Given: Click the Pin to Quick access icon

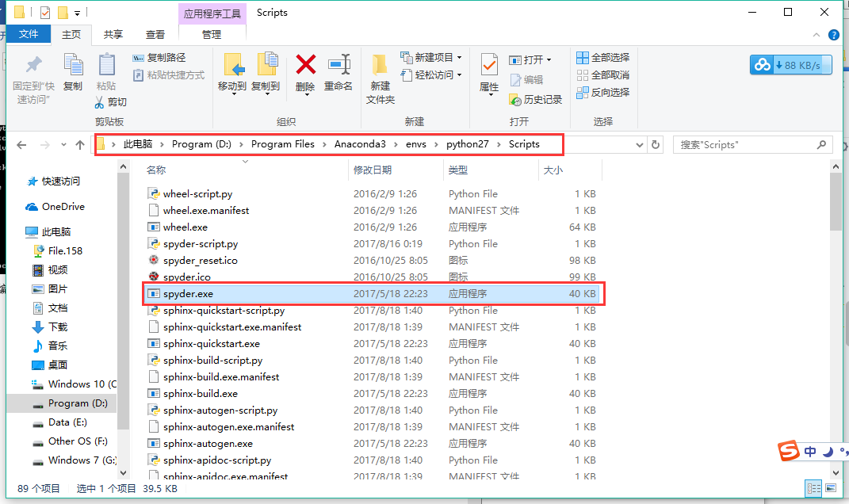Looking at the screenshot, I should (34, 65).
